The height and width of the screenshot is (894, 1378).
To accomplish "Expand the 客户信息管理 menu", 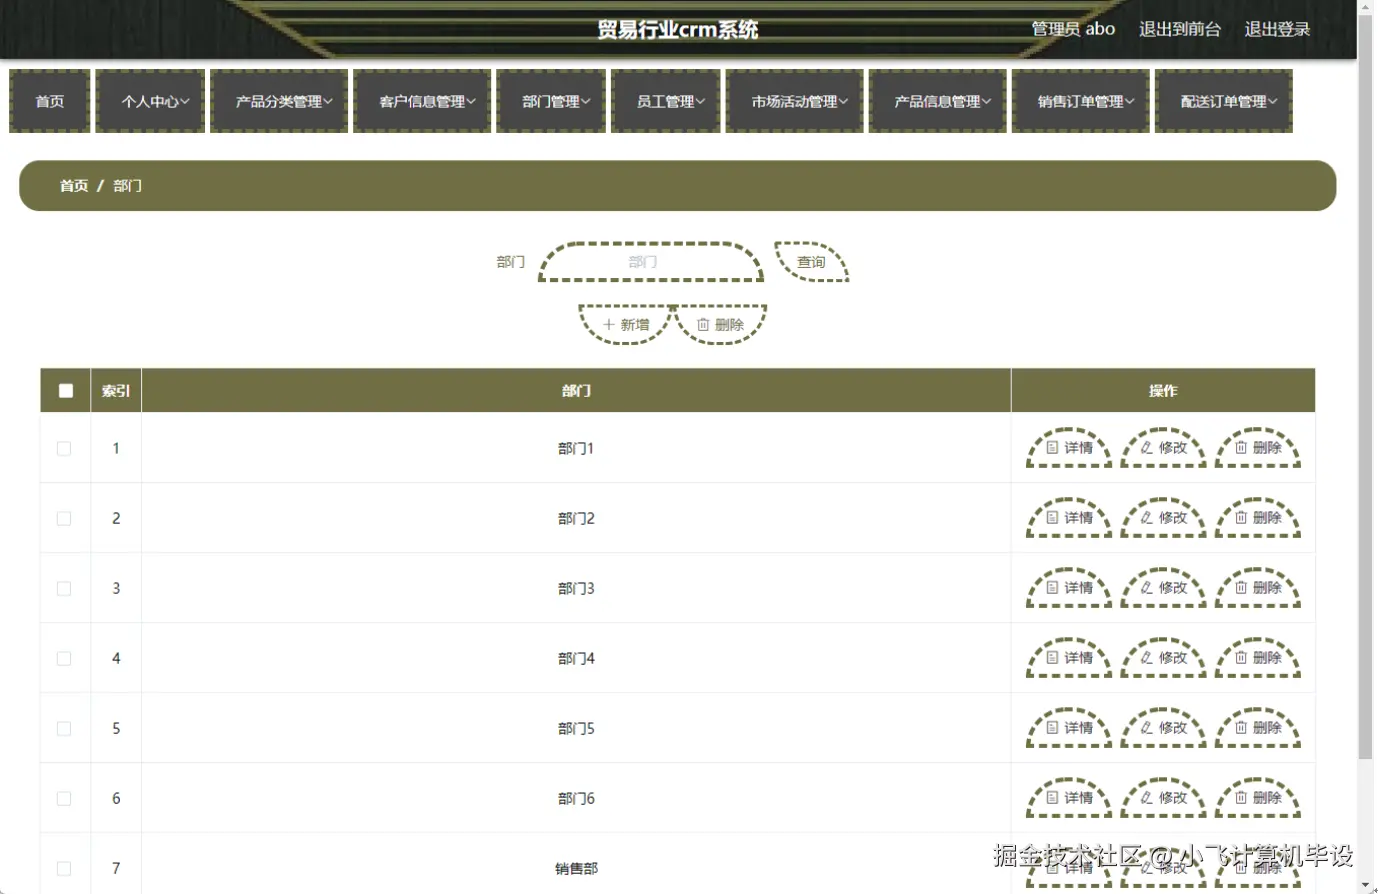I will point(422,101).
